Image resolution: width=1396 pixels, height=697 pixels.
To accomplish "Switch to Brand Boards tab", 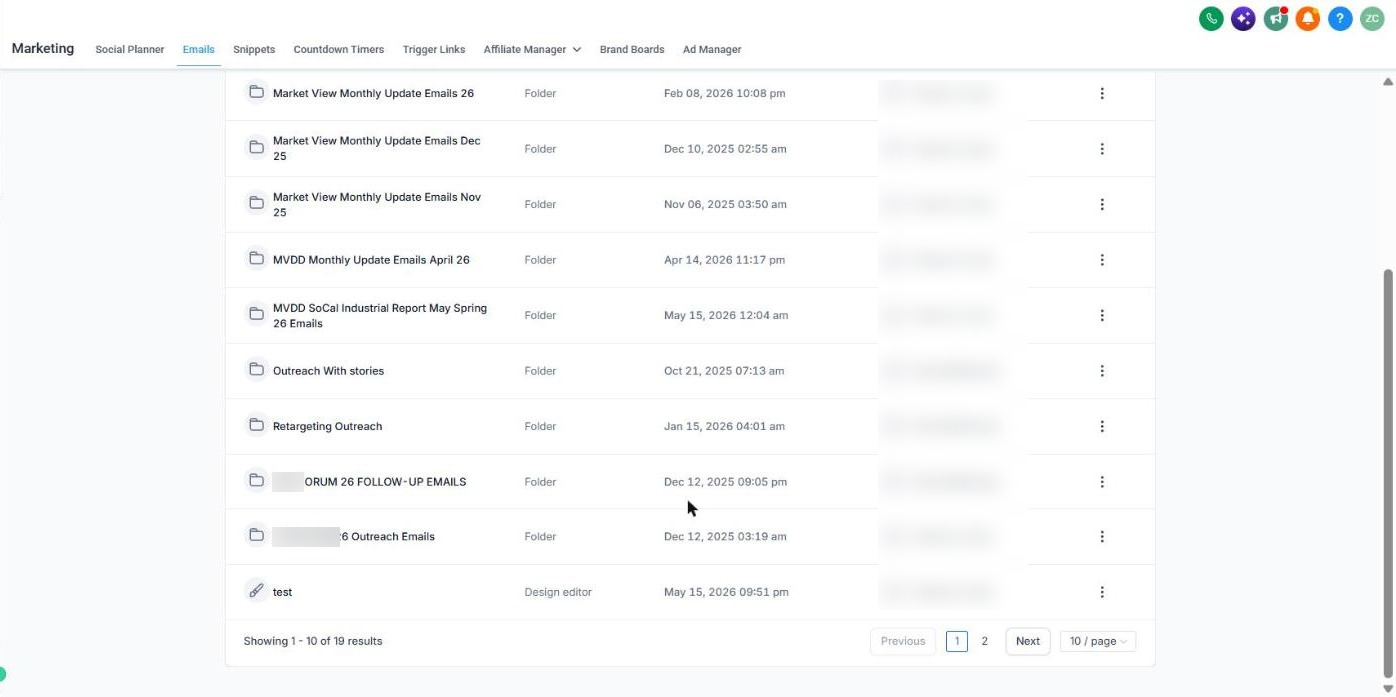I will 632,49.
